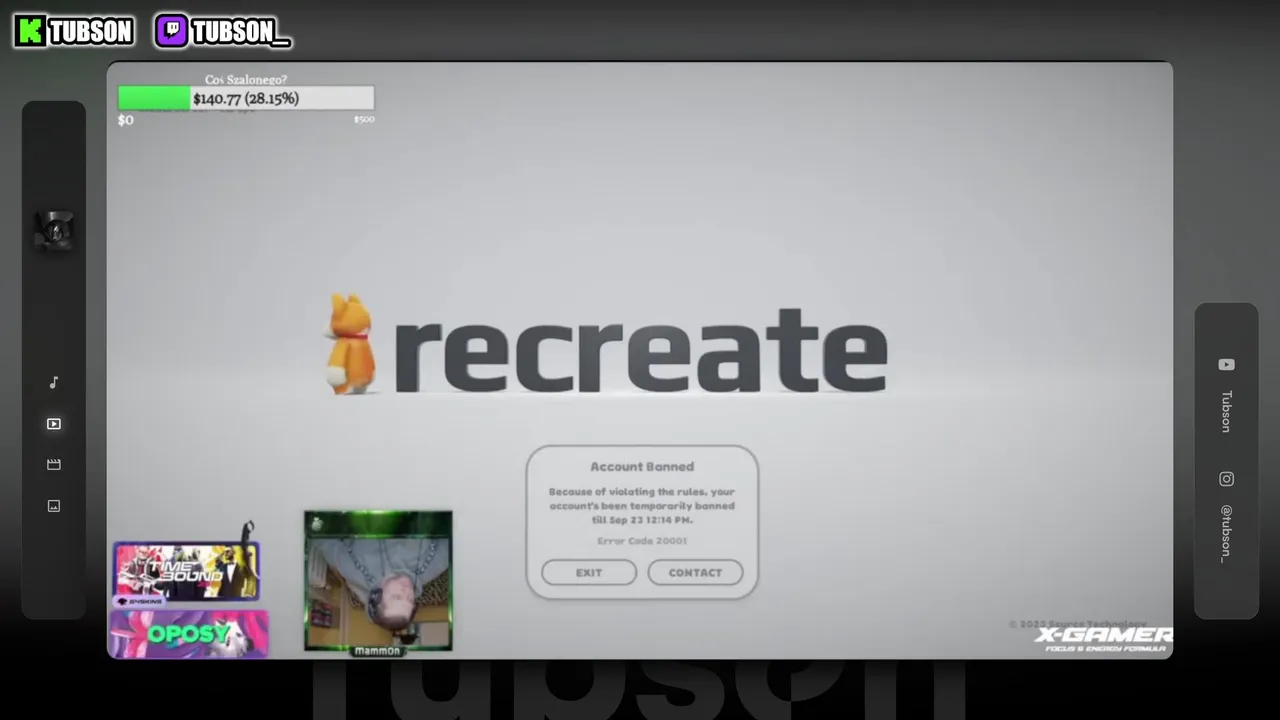Click the Time Bound banner thumbnail
The width and height of the screenshot is (1280, 720).
point(187,571)
